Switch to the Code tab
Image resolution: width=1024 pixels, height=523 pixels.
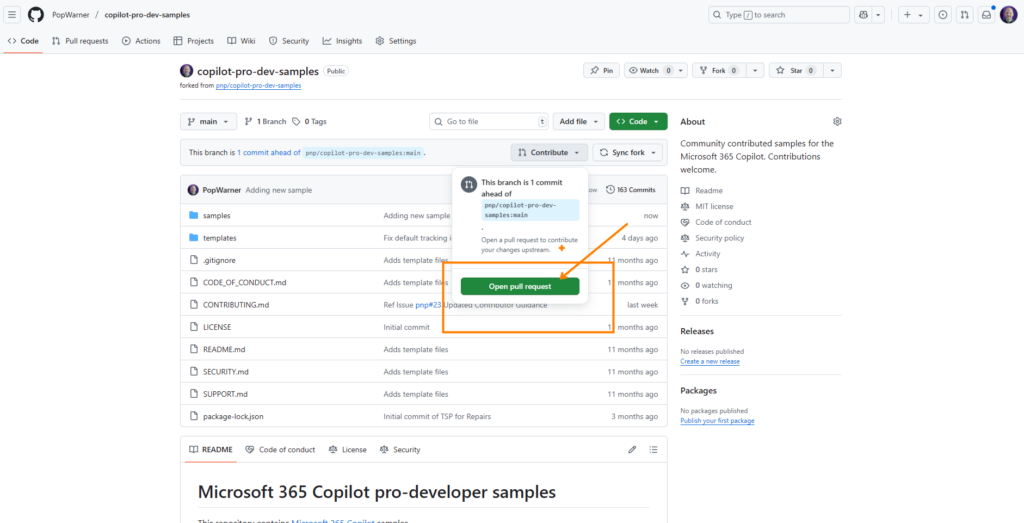[x=23, y=41]
